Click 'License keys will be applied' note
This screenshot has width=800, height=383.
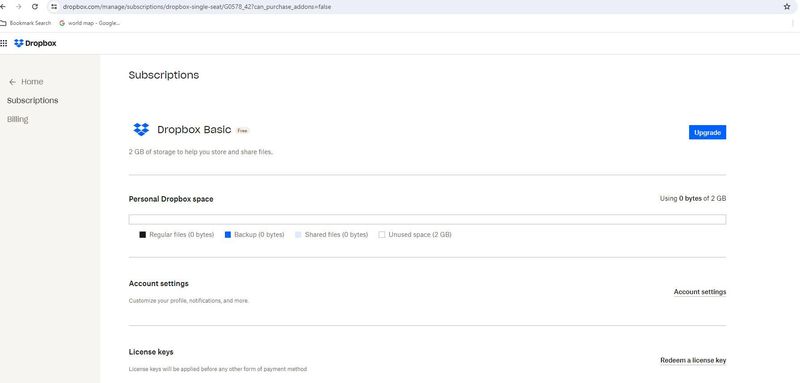point(218,369)
